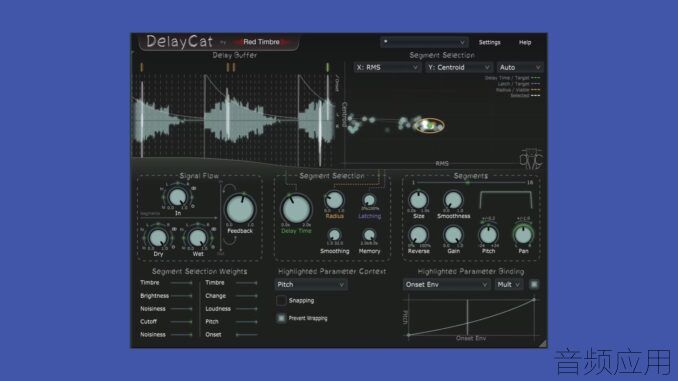This screenshot has height=381, width=678.
Task: Open the Pitch parameter context dropdown
Action: (310, 285)
